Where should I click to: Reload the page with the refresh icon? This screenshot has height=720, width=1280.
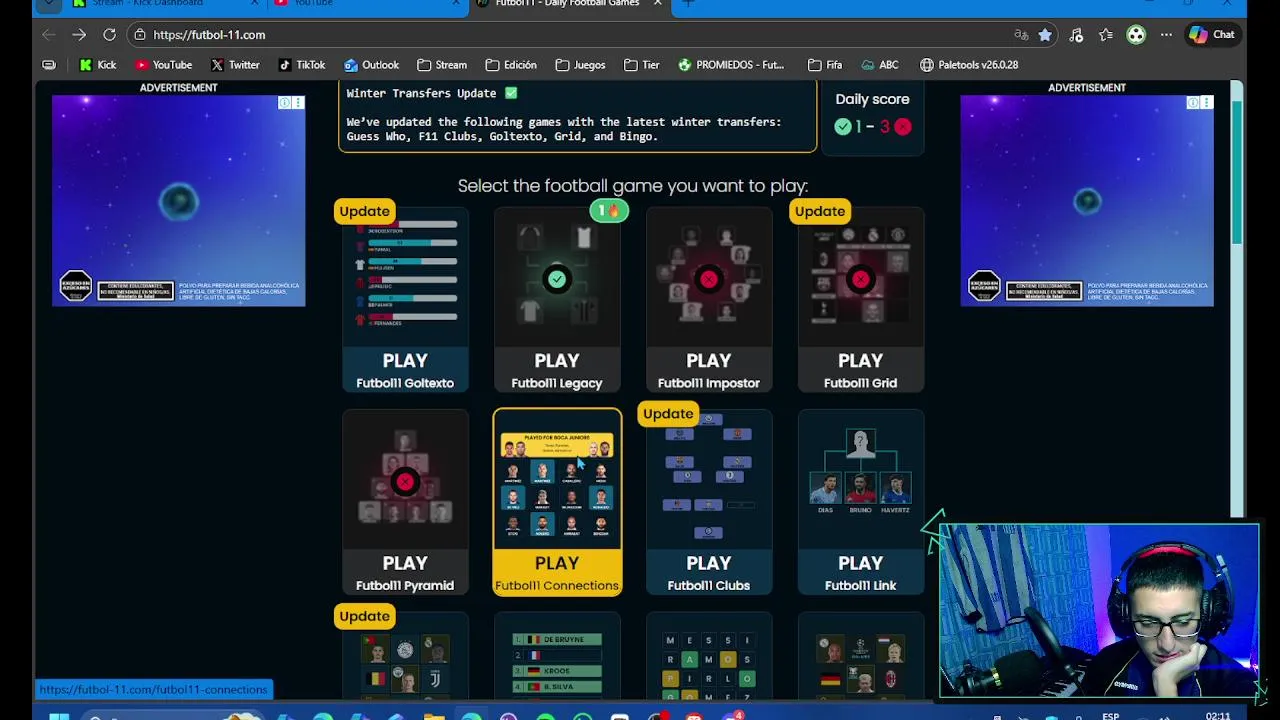pyautogui.click(x=109, y=35)
